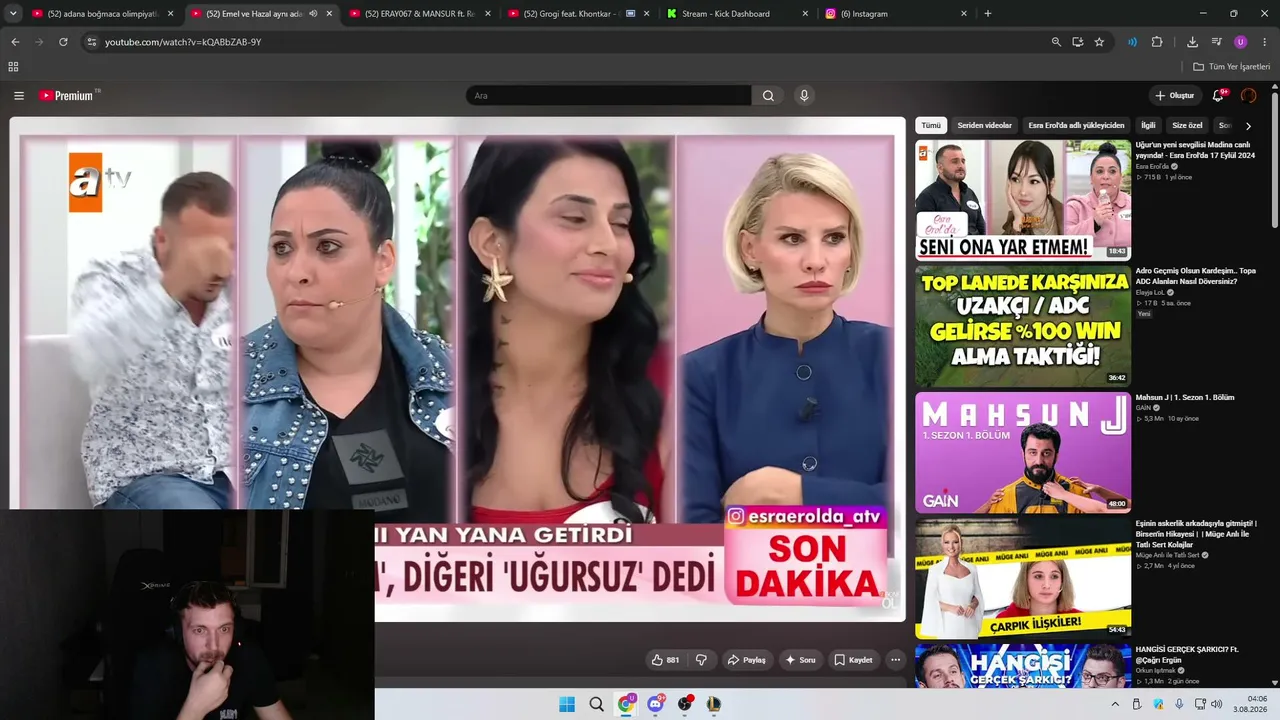The width and height of the screenshot is (1280, 720).
Task: Open Tüm Yer İşaretleri bookmarks folder
Action: coord(1231,67)
